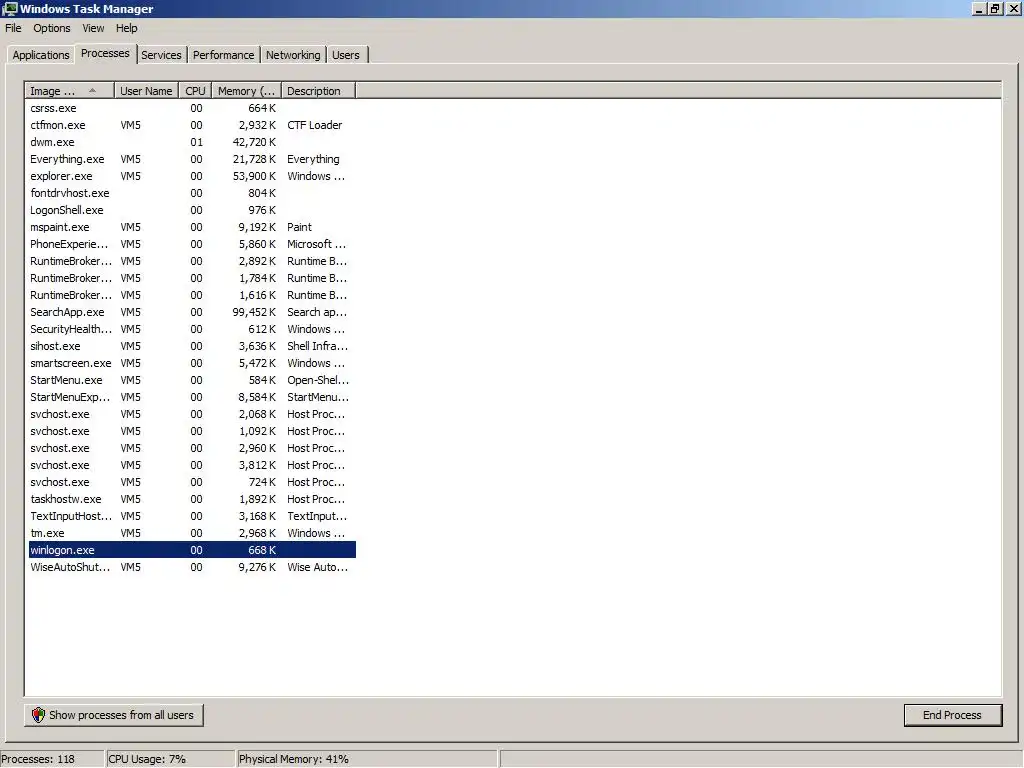1024x768 pixels.
Task: Select the RuntimeBroker row using 1,784 K
Action: click(192, 278)
